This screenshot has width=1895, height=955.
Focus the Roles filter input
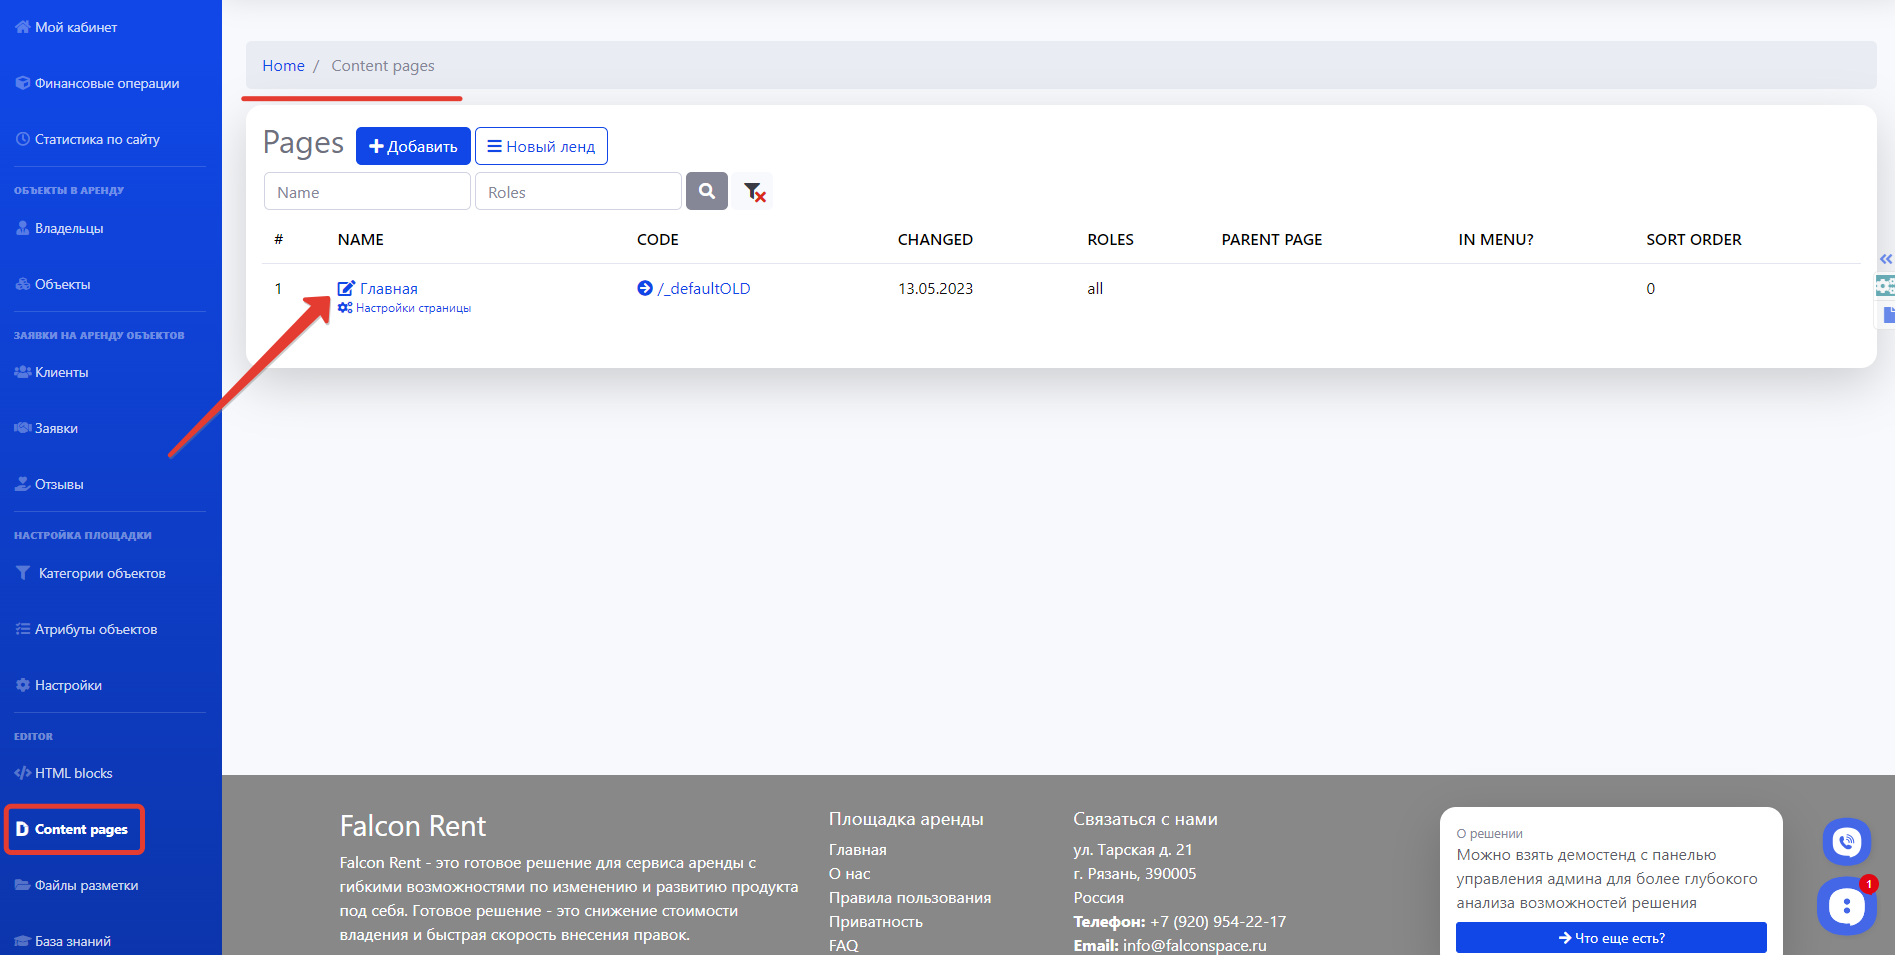click(x=578, y=192)
